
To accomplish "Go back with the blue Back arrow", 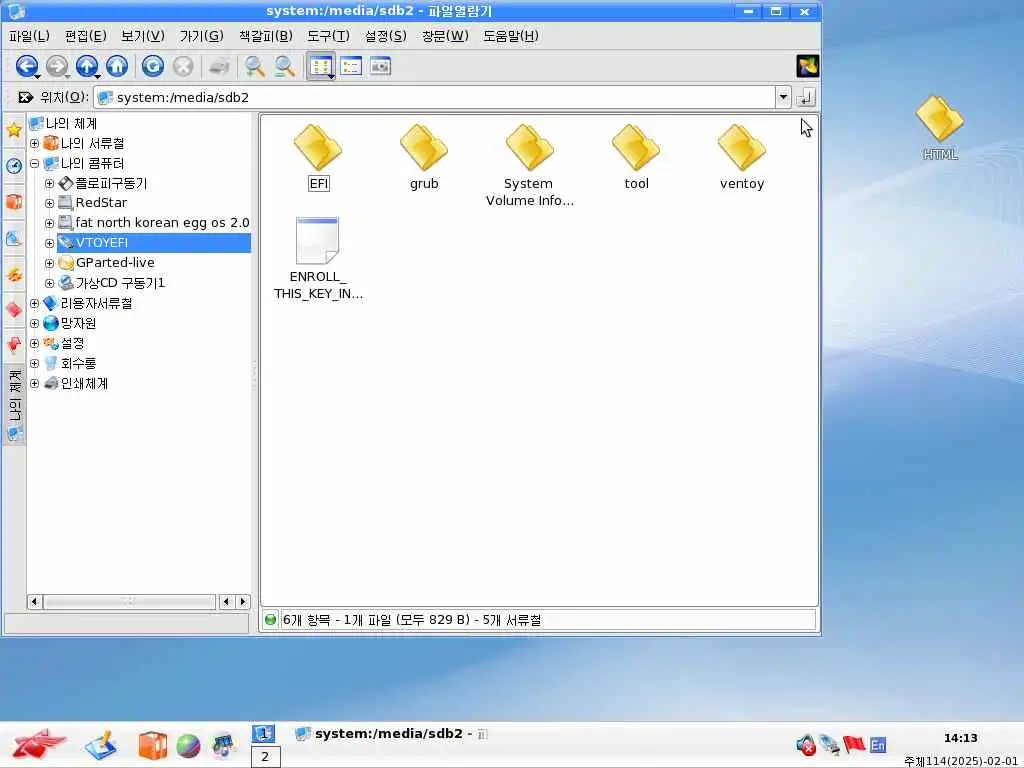I will click(26, 66).
